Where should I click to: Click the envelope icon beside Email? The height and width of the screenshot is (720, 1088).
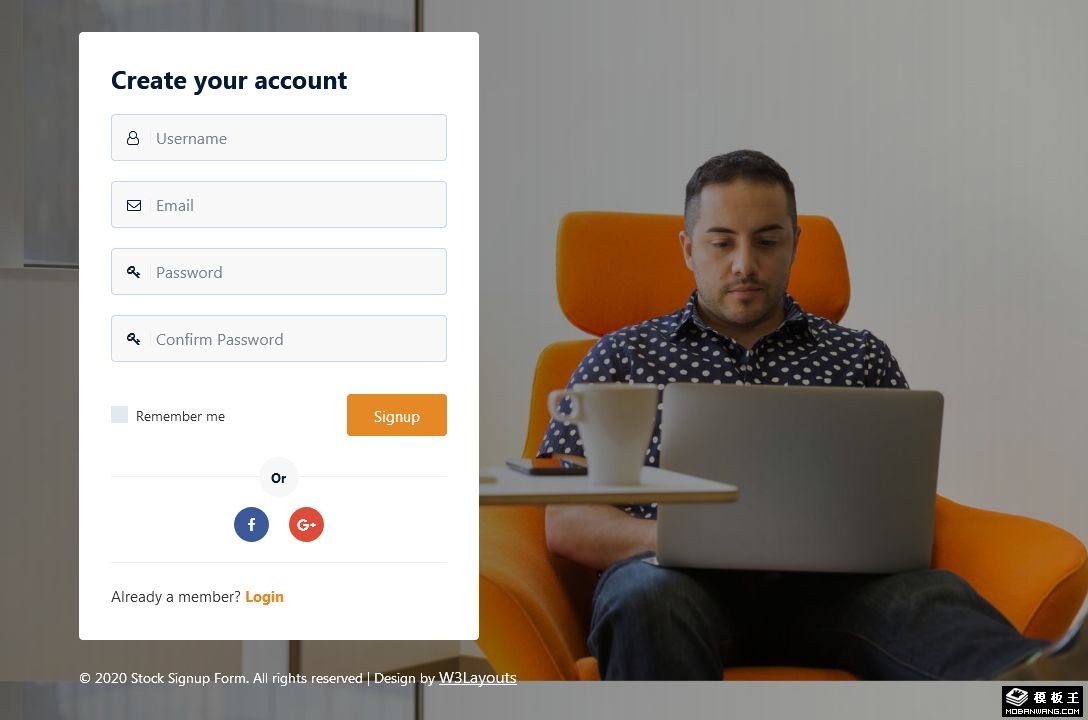(134, 205)
